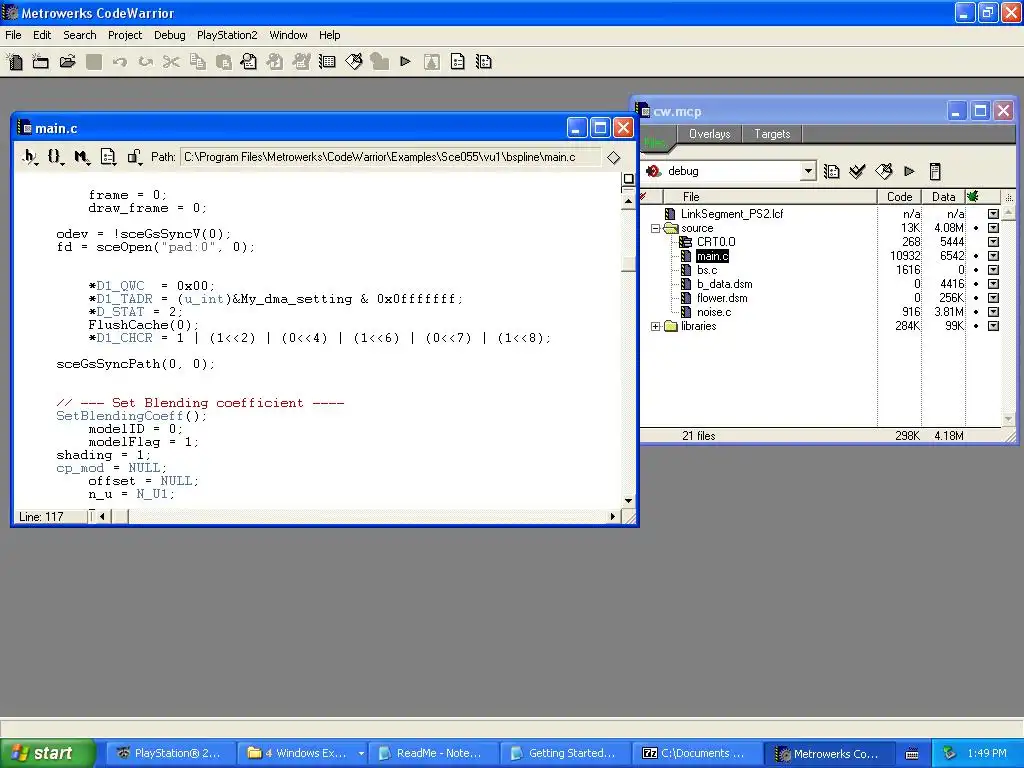Click the Find magnifier toolbar icon

point(249,62)
